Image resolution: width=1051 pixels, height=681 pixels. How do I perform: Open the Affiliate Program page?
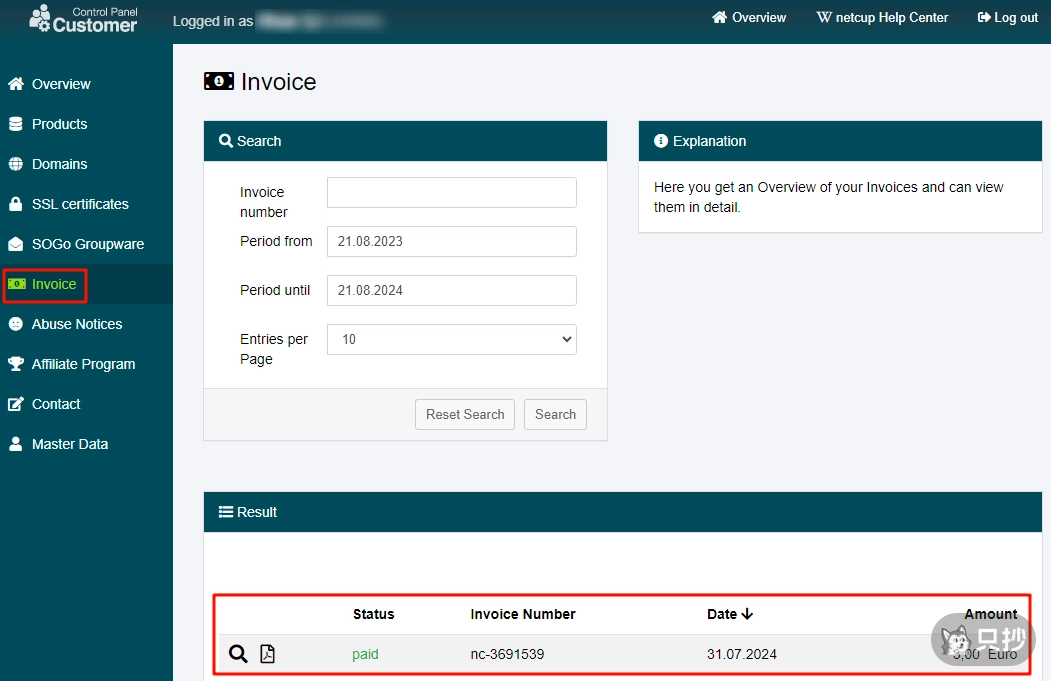click(83, 364)
